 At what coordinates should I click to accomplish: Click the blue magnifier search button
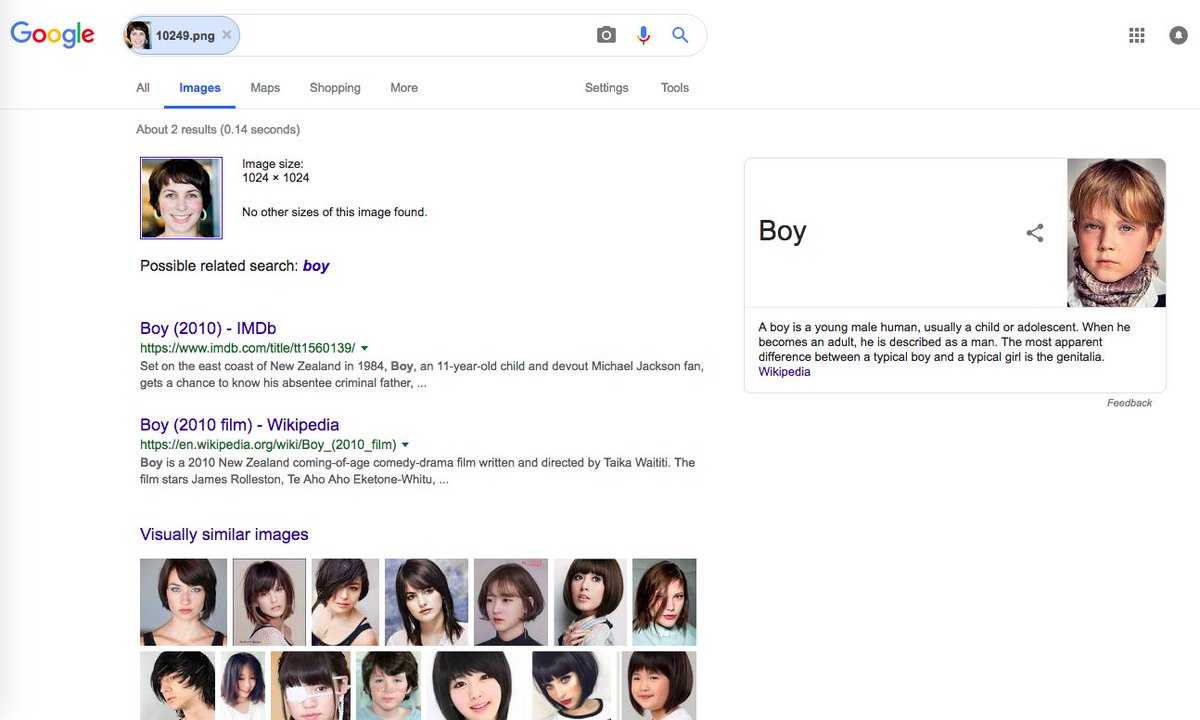coord(680,35)
